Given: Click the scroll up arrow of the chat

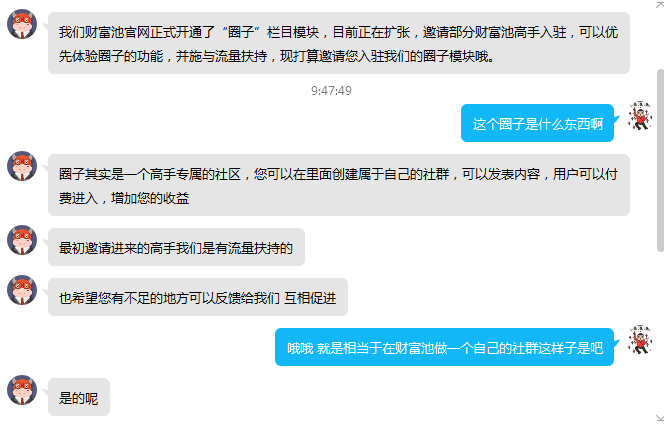Looking at the screenshot, I should coord(660,4).
